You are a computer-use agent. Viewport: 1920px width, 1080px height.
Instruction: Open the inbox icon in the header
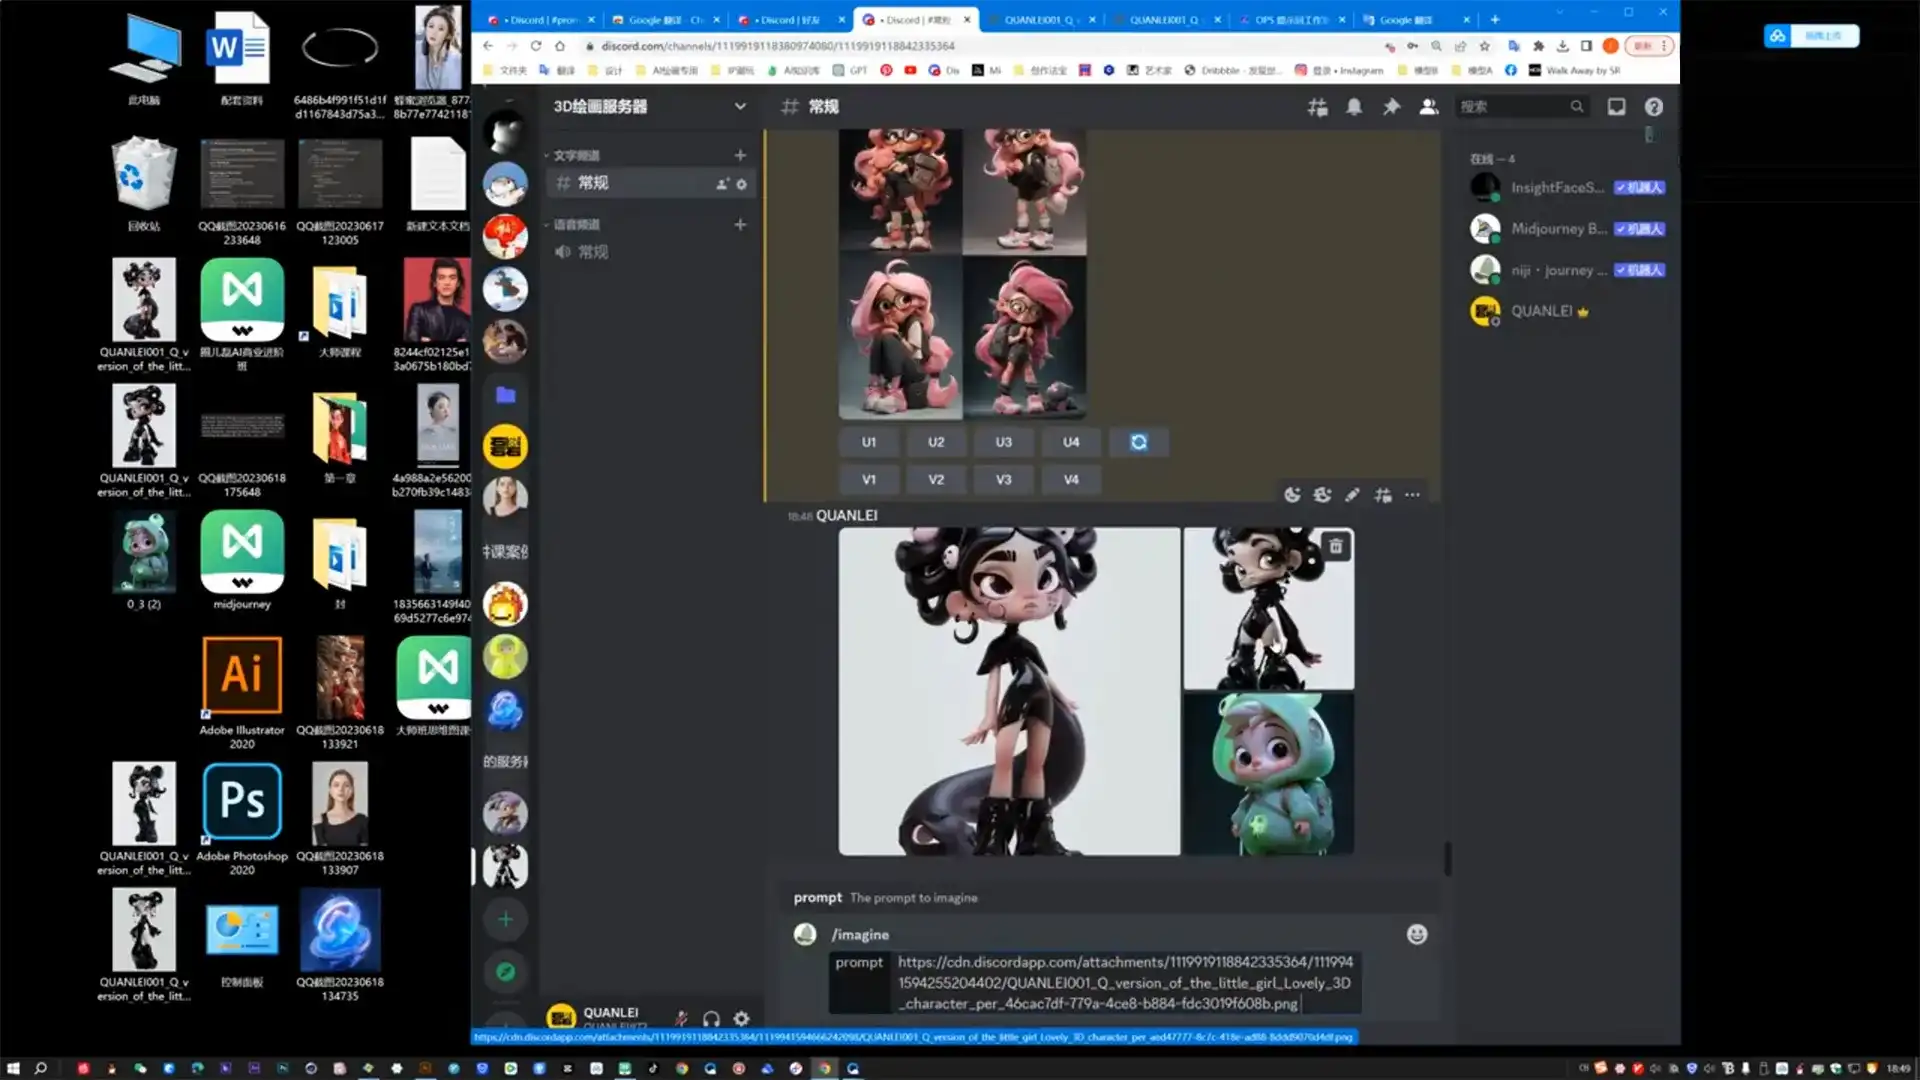pyautogui.click(x=1616, y=107)
